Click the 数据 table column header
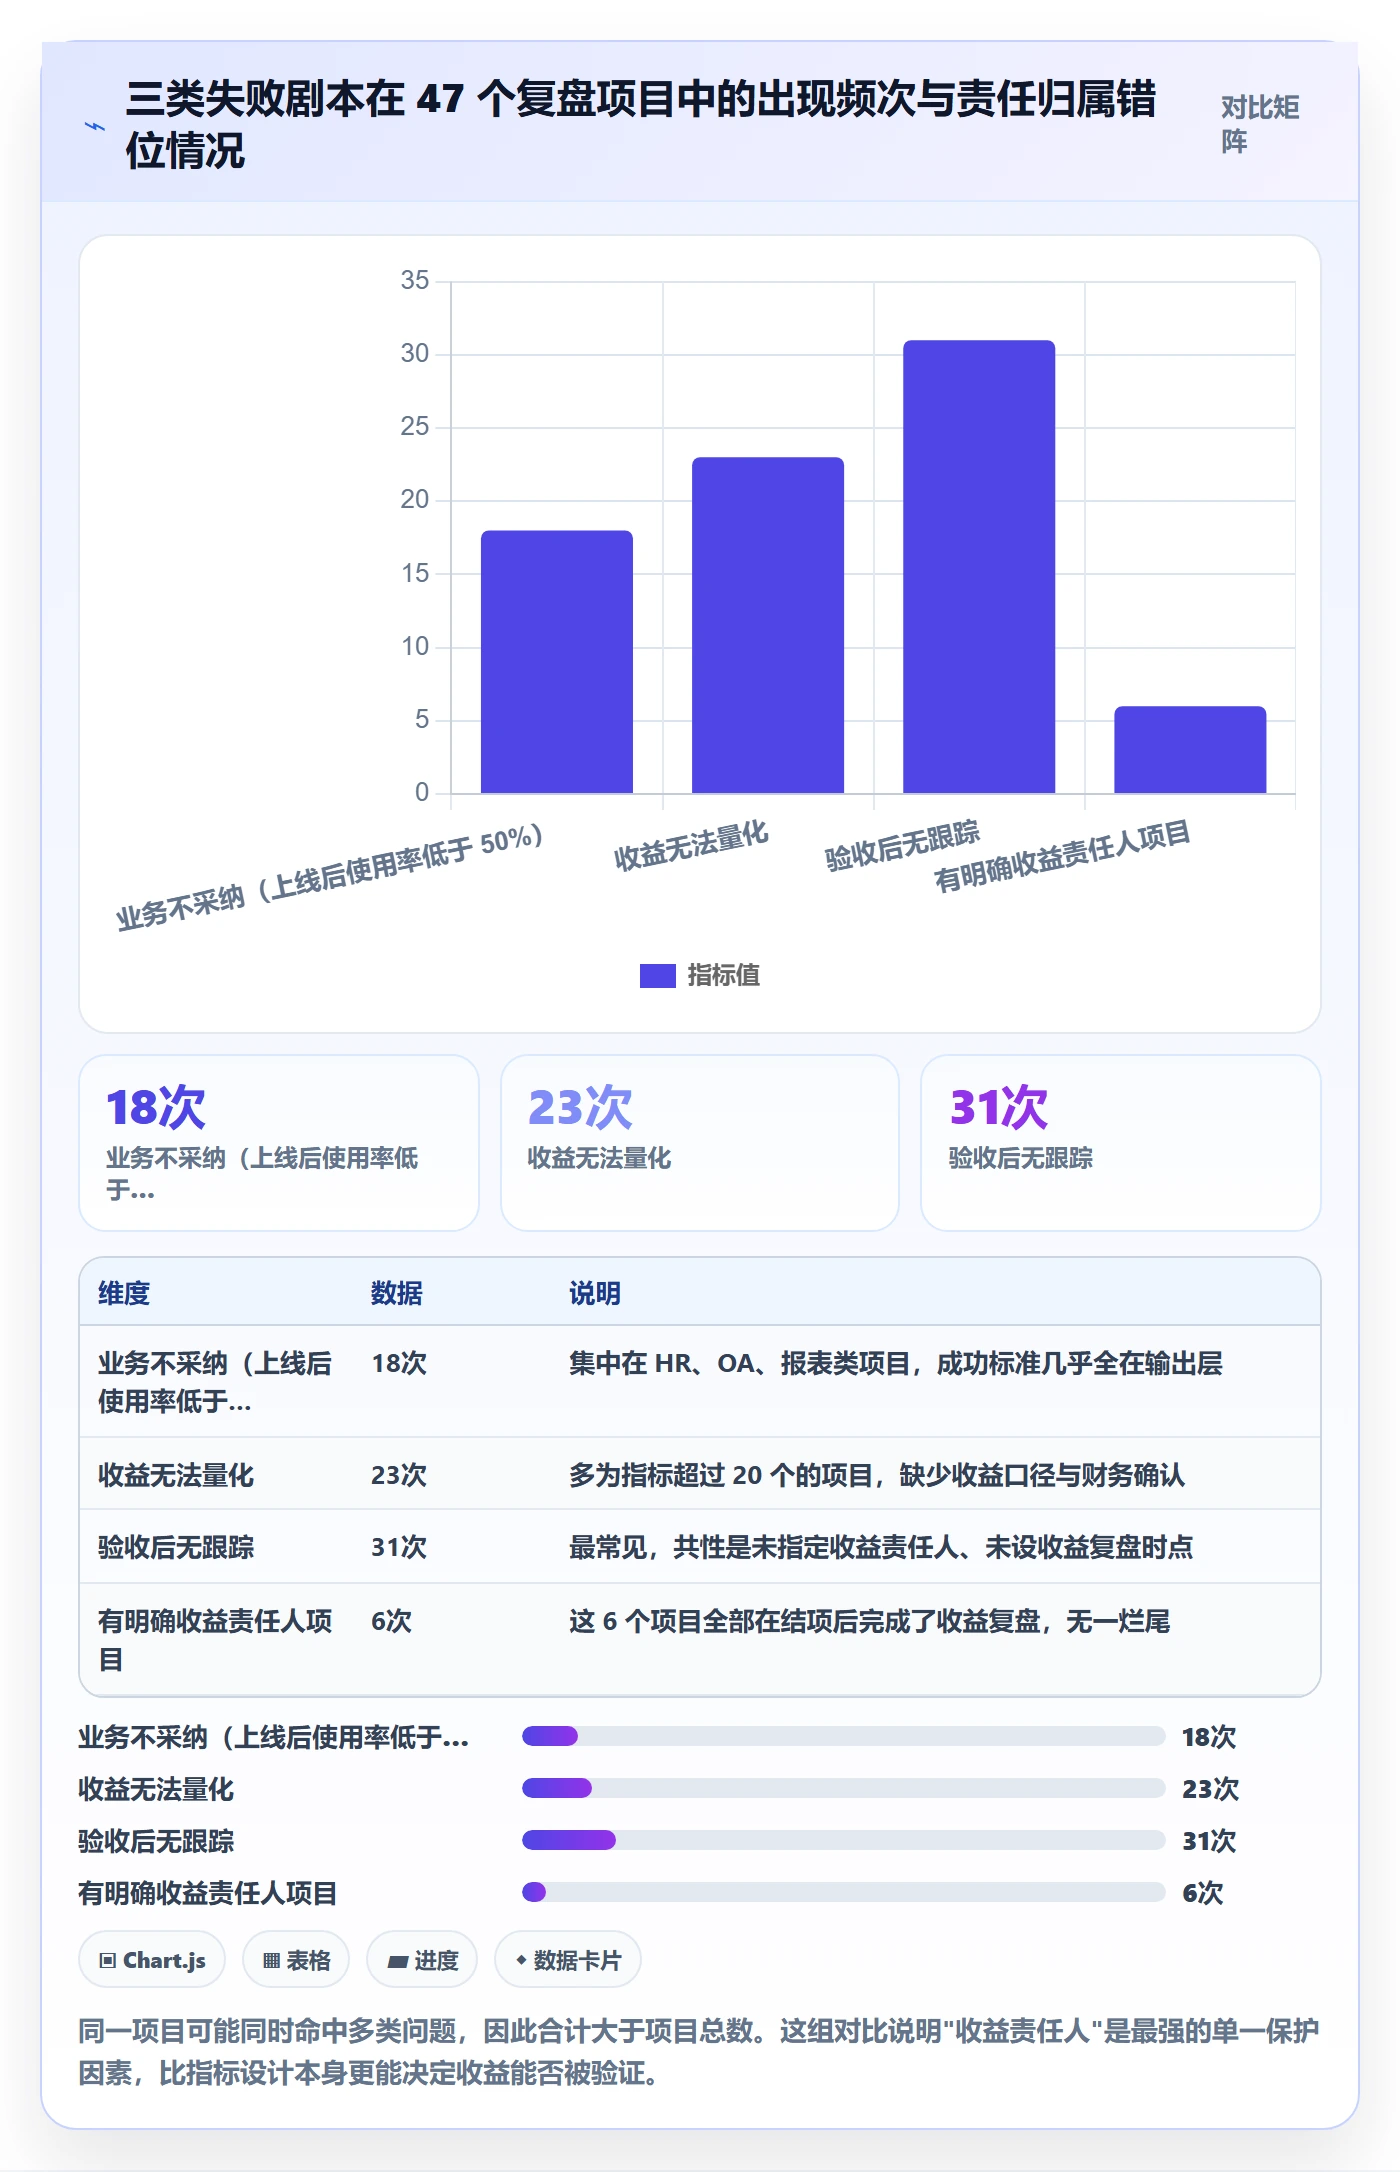The width and height of the screenshot is (1400, 2172). click(397, 1293)
